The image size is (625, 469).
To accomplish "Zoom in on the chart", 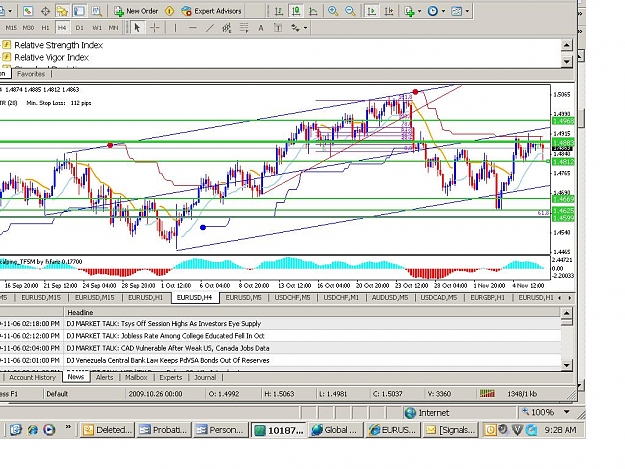I will (x=333, y=11).
